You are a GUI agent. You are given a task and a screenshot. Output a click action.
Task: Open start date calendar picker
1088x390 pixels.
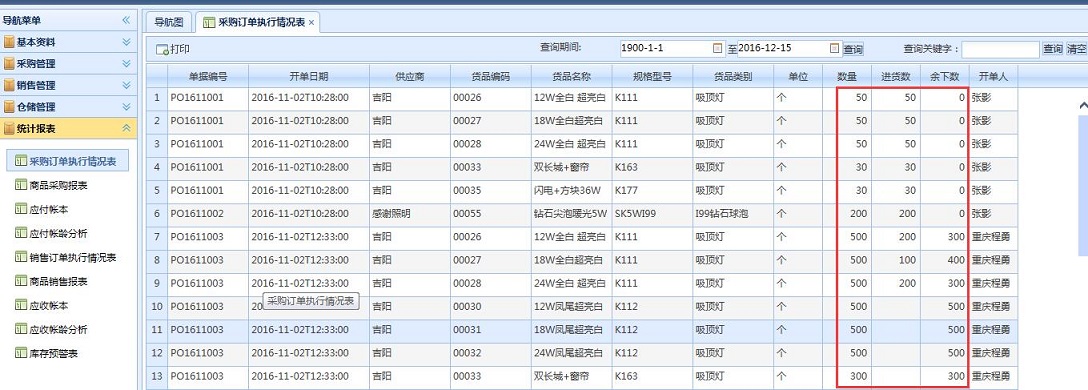pyautogui.click(x=717, y=49)
